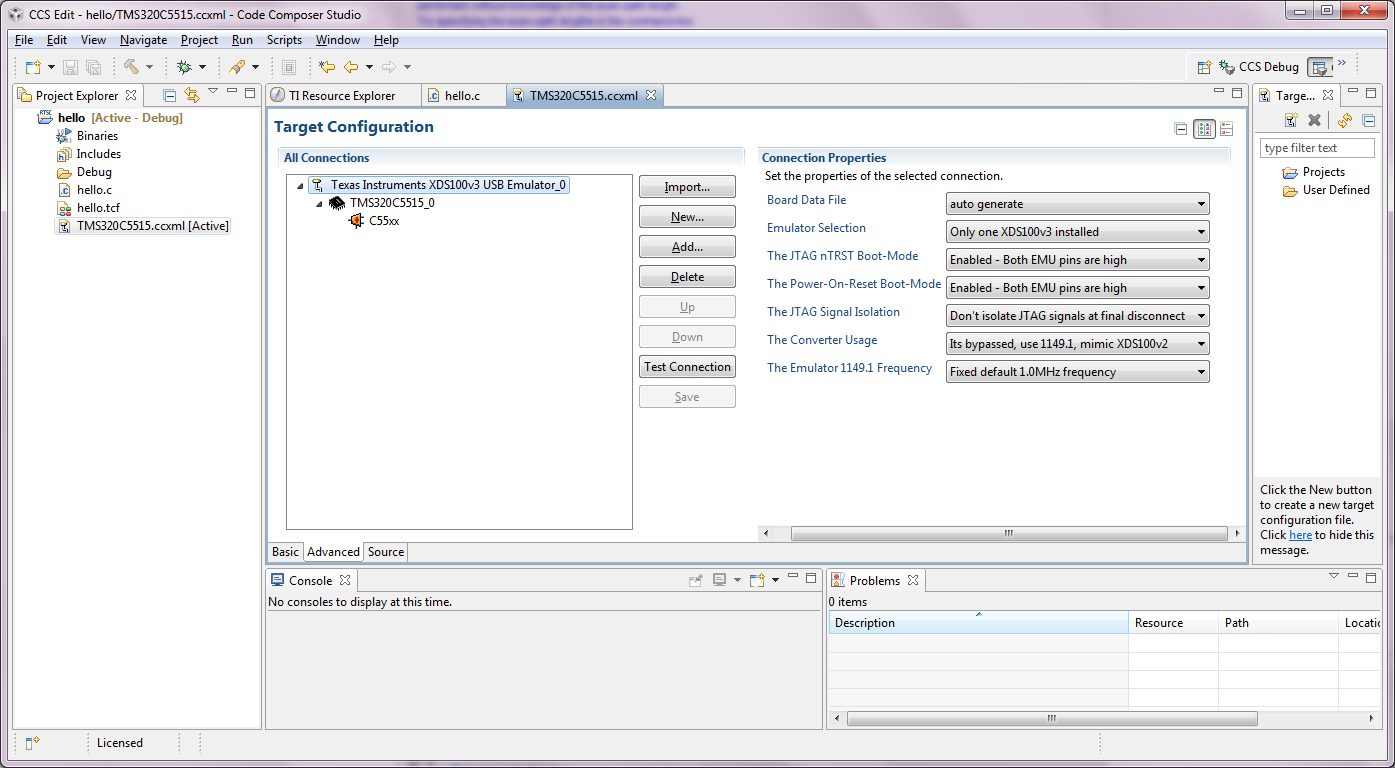The height and width of the screenshot is (768, 1395).
Task: Click the Display Selected Console monitor icon
Action: click(719, 580)
